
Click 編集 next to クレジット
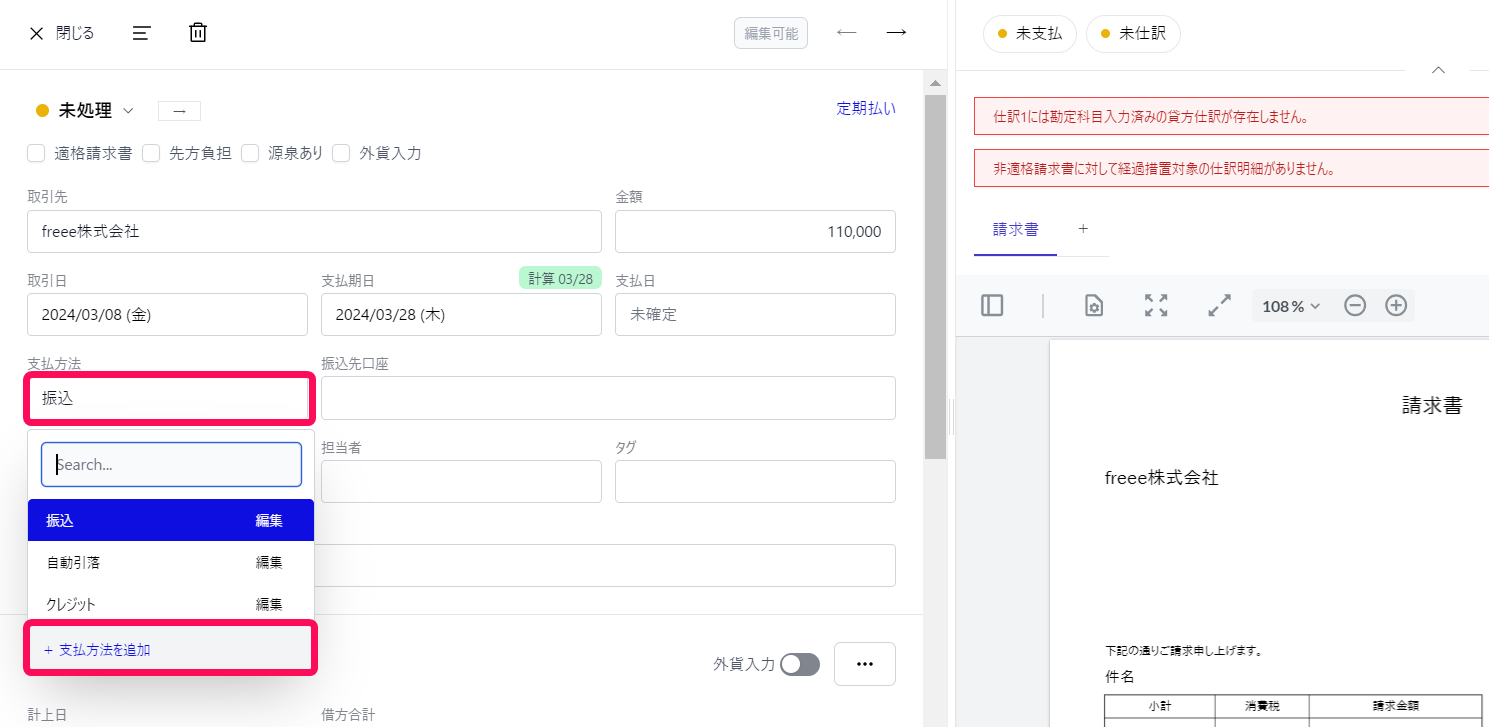pos(269,604)
